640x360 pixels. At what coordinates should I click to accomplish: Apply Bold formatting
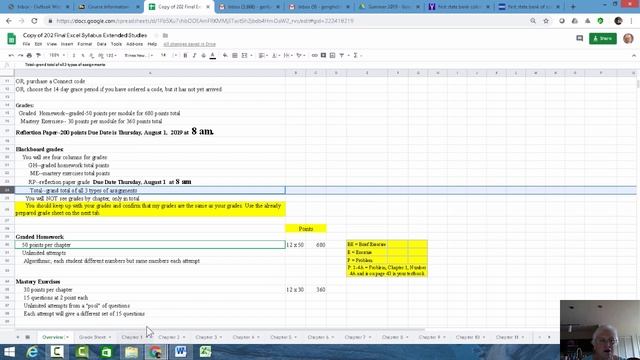(x=185, y=56)
